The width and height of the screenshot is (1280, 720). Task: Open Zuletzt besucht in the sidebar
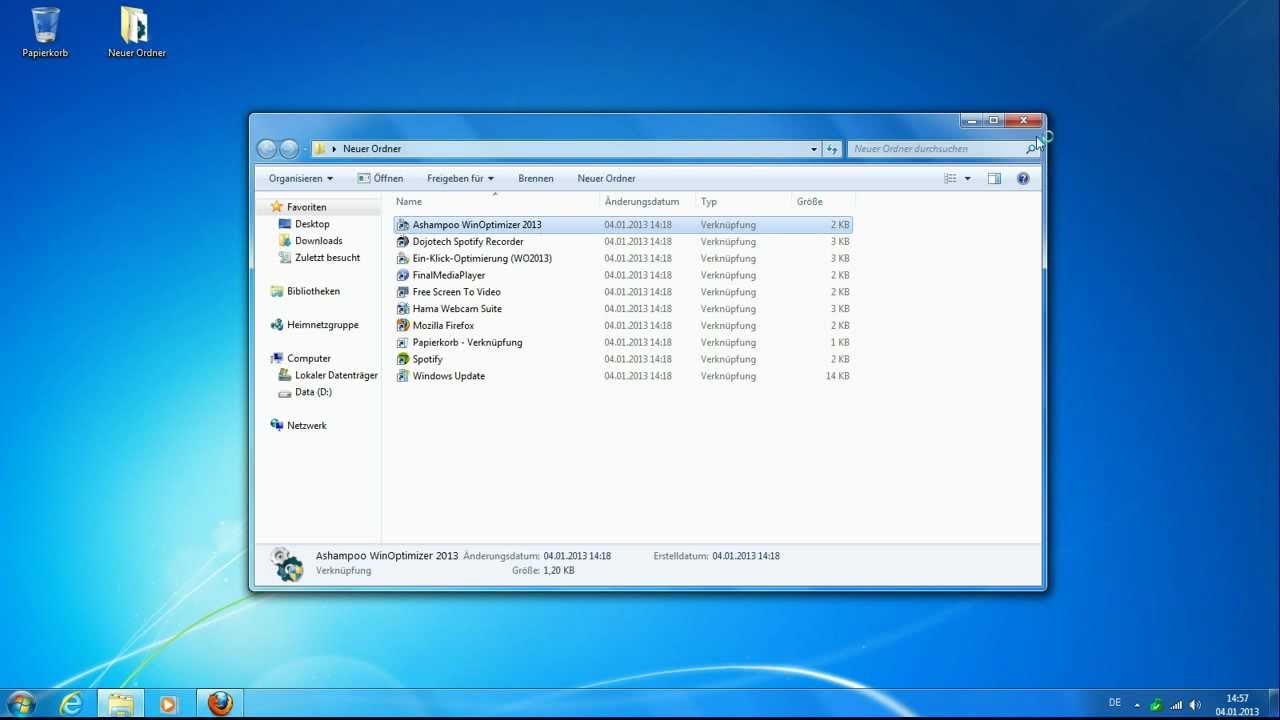(327, 258)
